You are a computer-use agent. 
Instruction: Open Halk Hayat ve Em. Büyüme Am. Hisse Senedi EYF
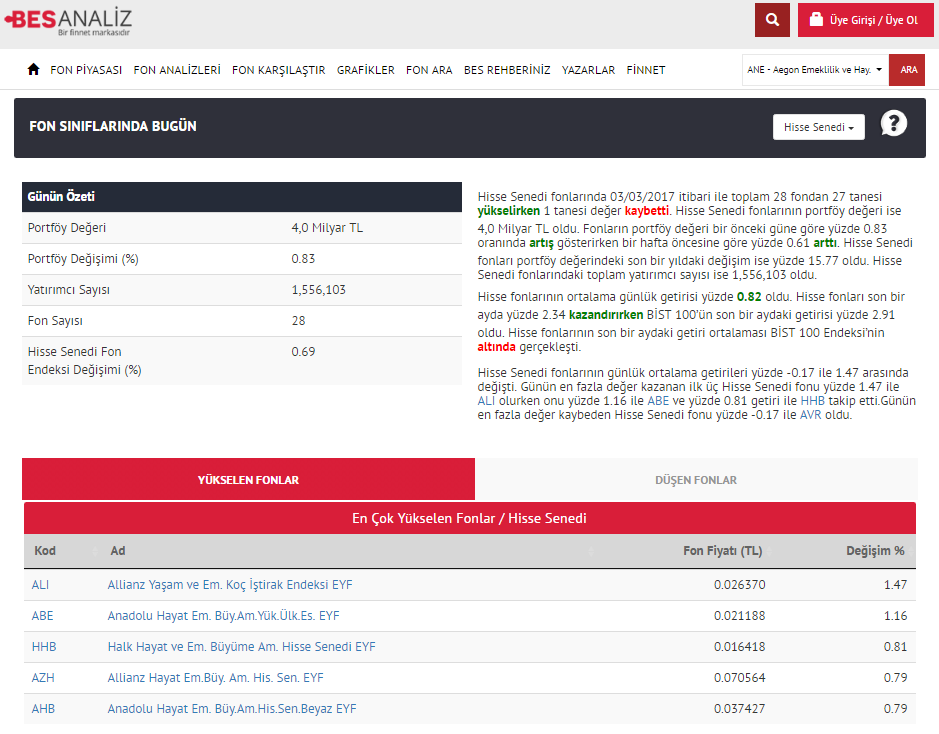(x=241, y=647)
